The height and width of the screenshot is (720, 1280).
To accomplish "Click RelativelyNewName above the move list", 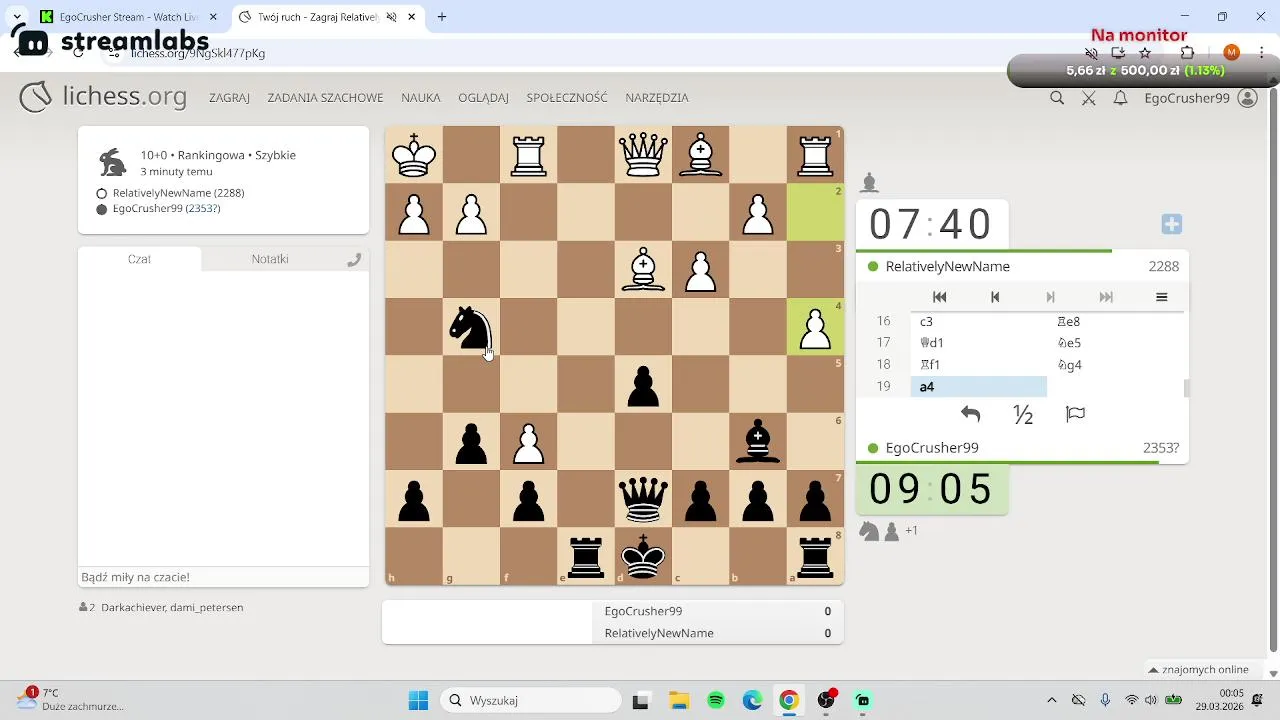I will tap(948, 266).
